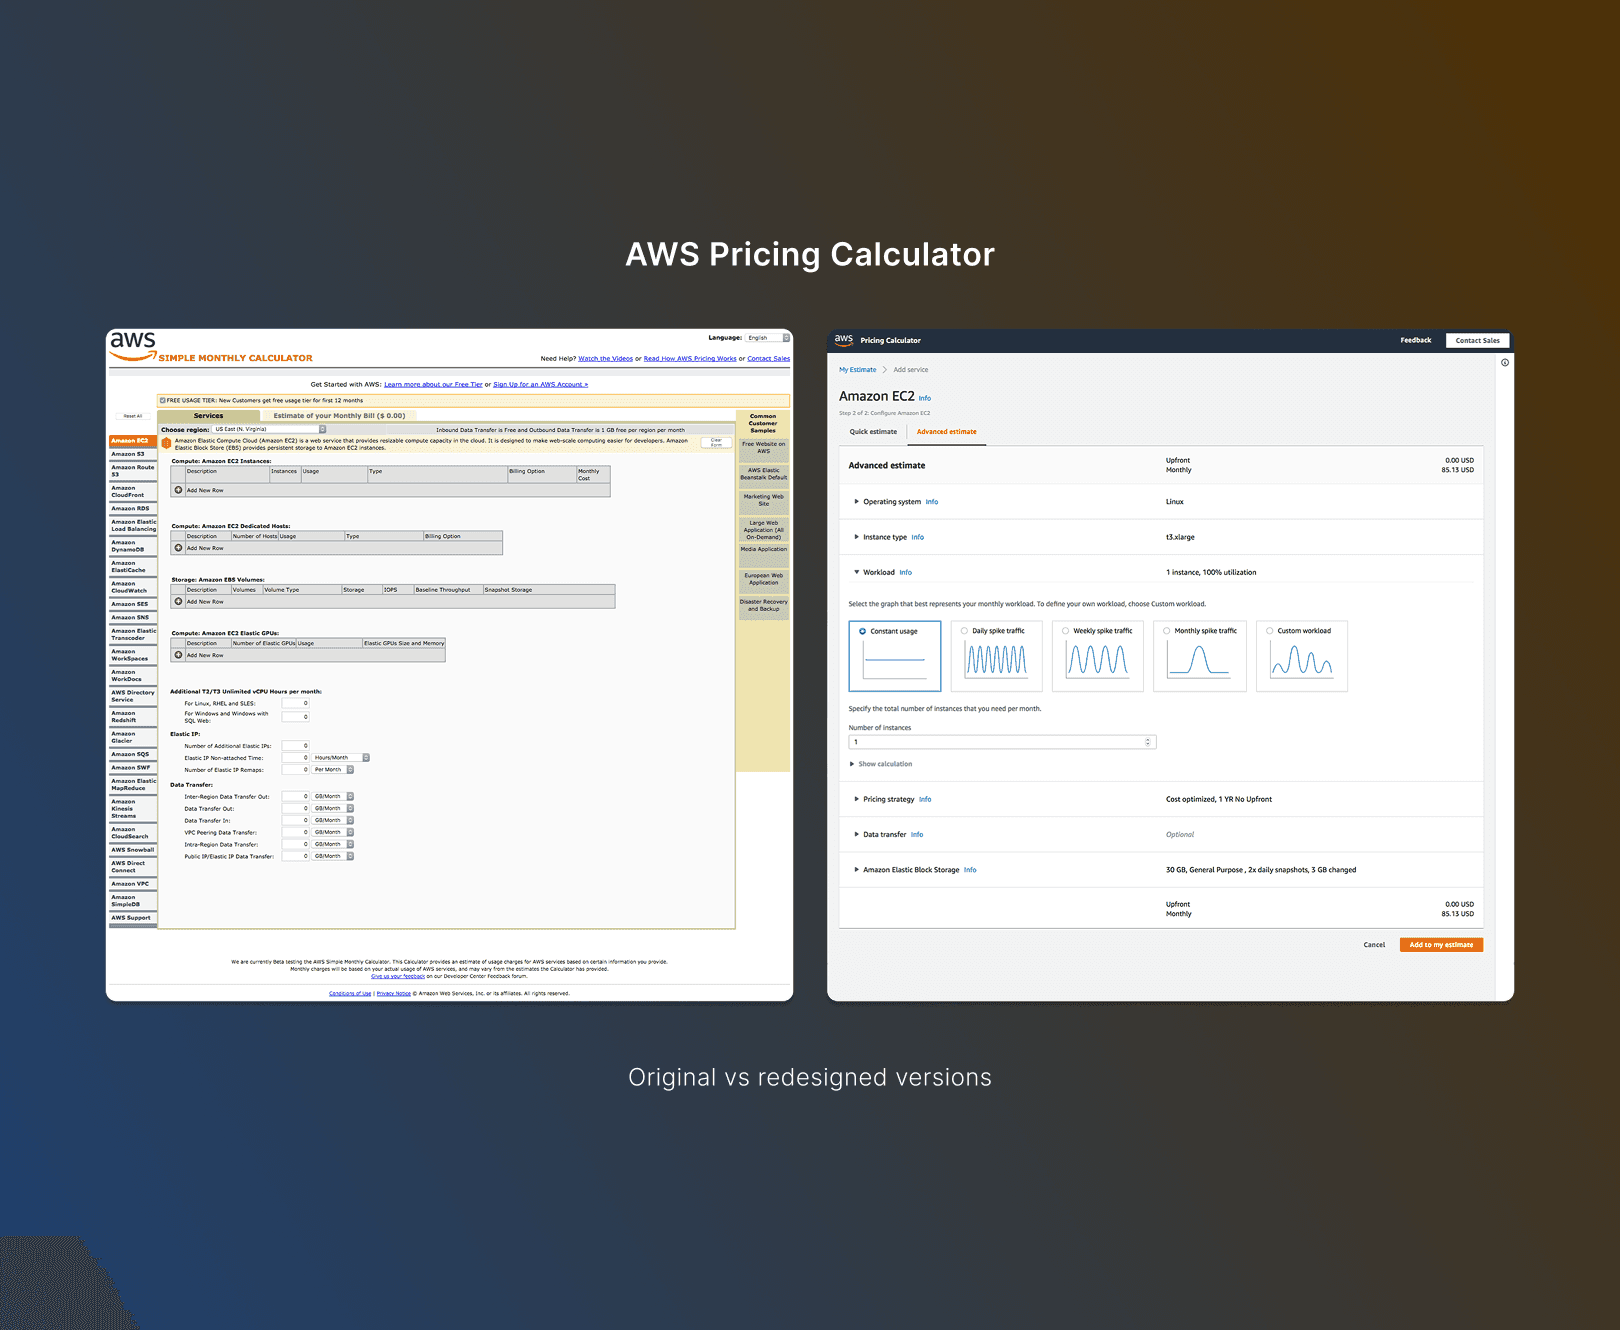1620x1330 pixels.
Task: Click Feedback in the Pricing Calculator header
Action: [1415, 341]
